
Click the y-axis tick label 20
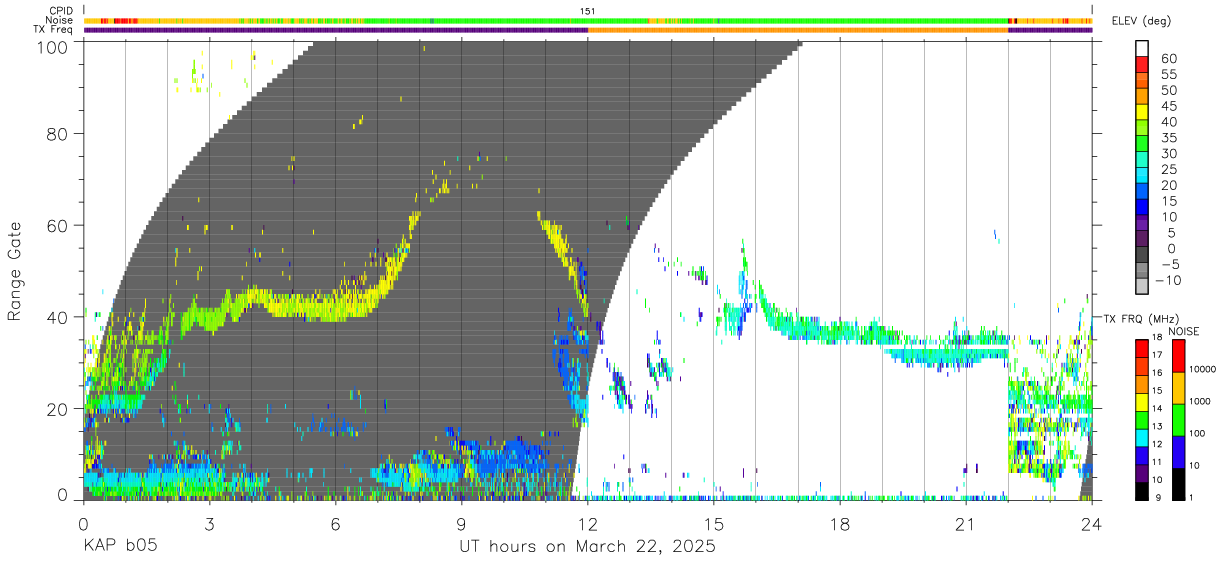click(57, 409)
